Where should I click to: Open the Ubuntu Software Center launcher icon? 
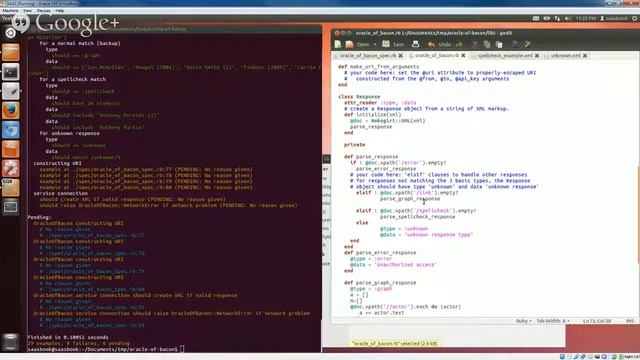(11, 149)
